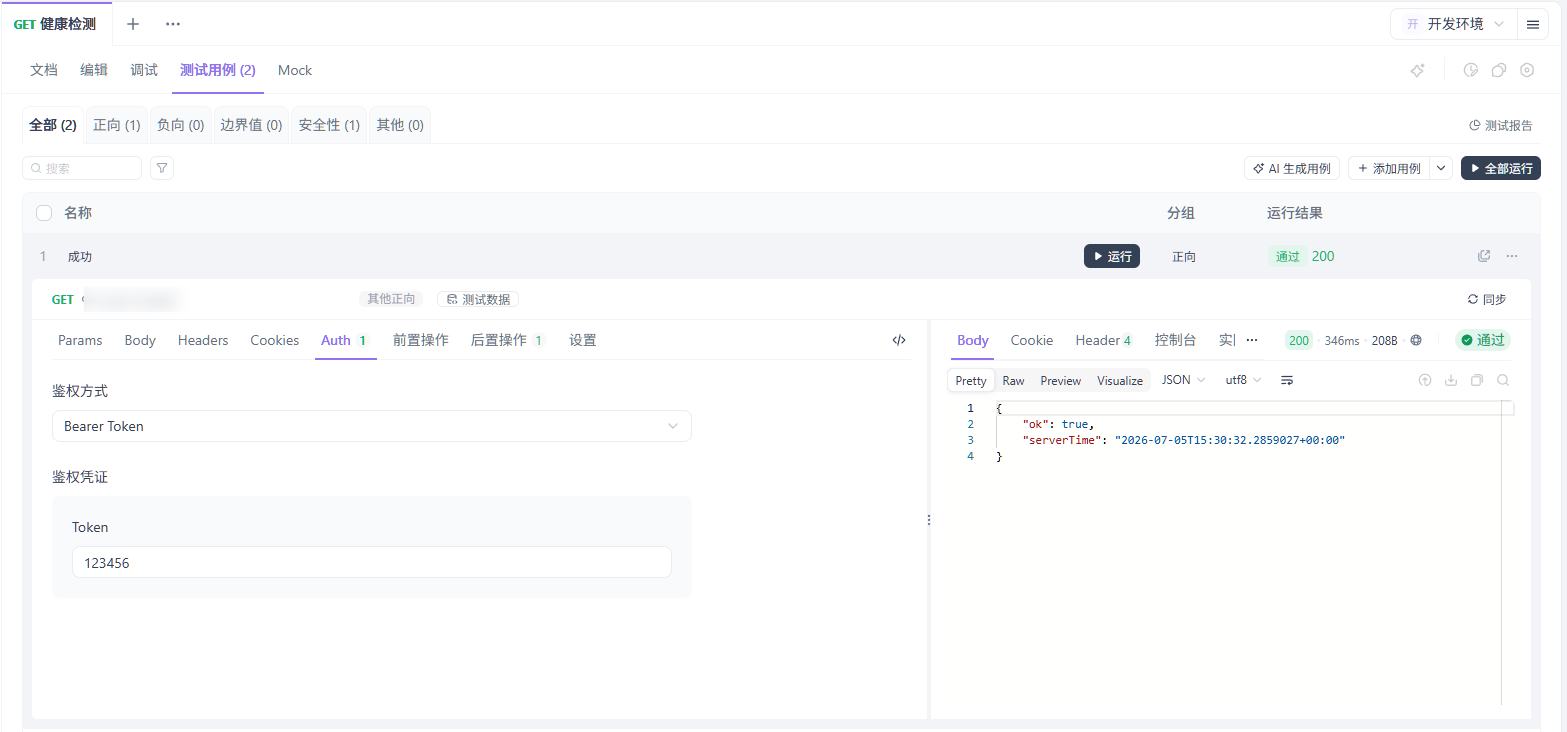Switch response view to Visualize
This screenshot has height=732, width=1567.
point(1120,380)
